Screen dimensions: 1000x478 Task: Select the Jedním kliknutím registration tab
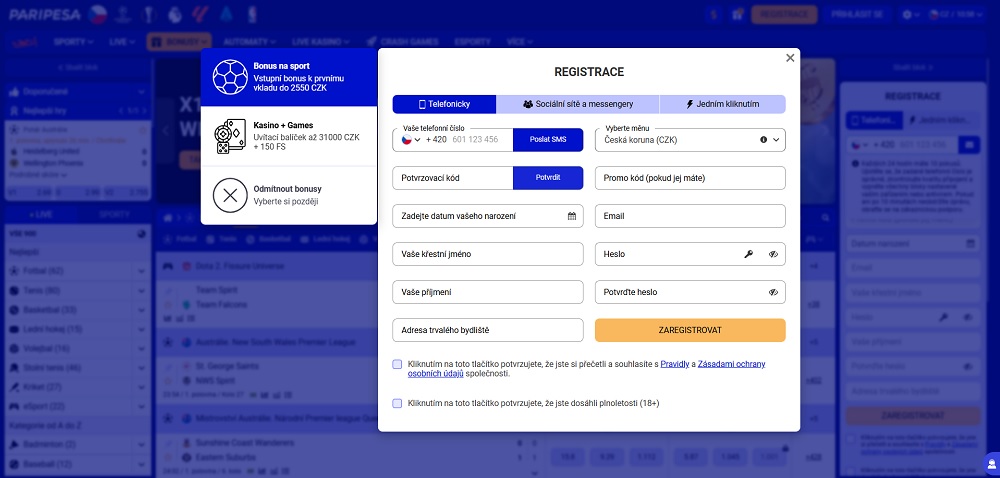(722, 104)
